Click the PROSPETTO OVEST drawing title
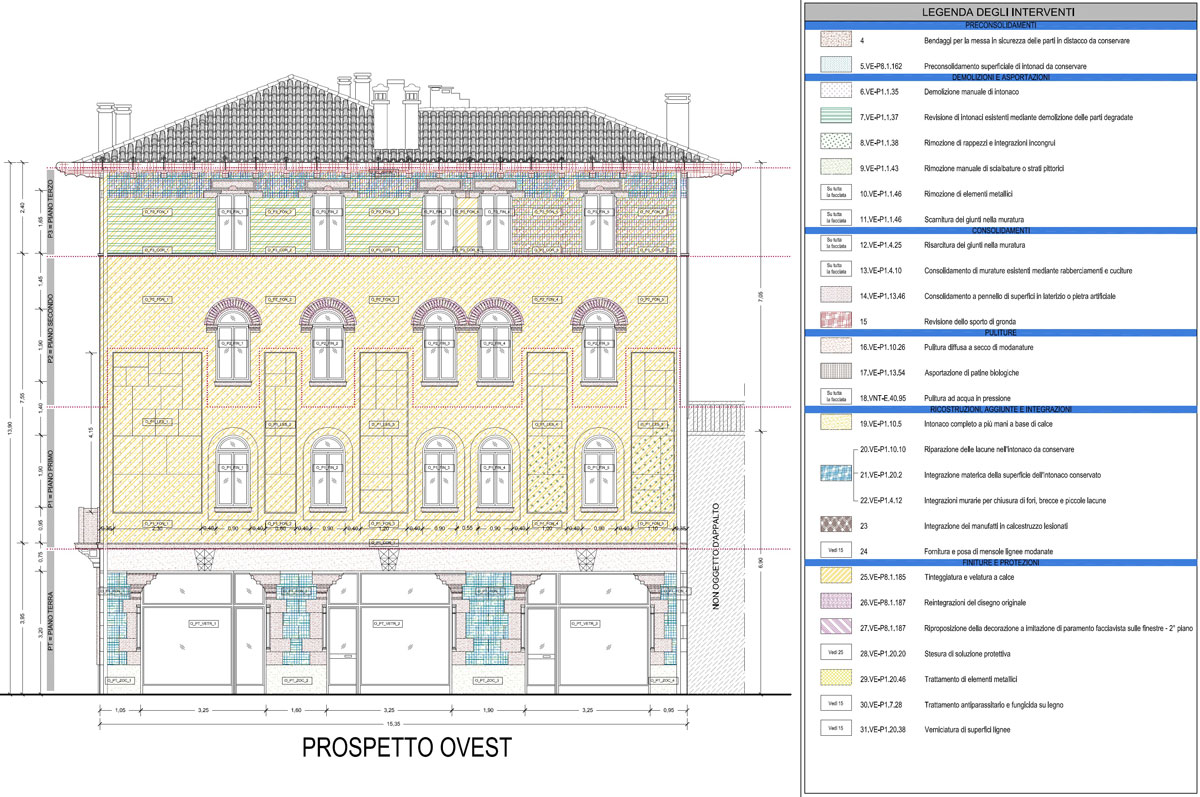The height and width of the screenshot is (797, 1200). pos(406,748)
